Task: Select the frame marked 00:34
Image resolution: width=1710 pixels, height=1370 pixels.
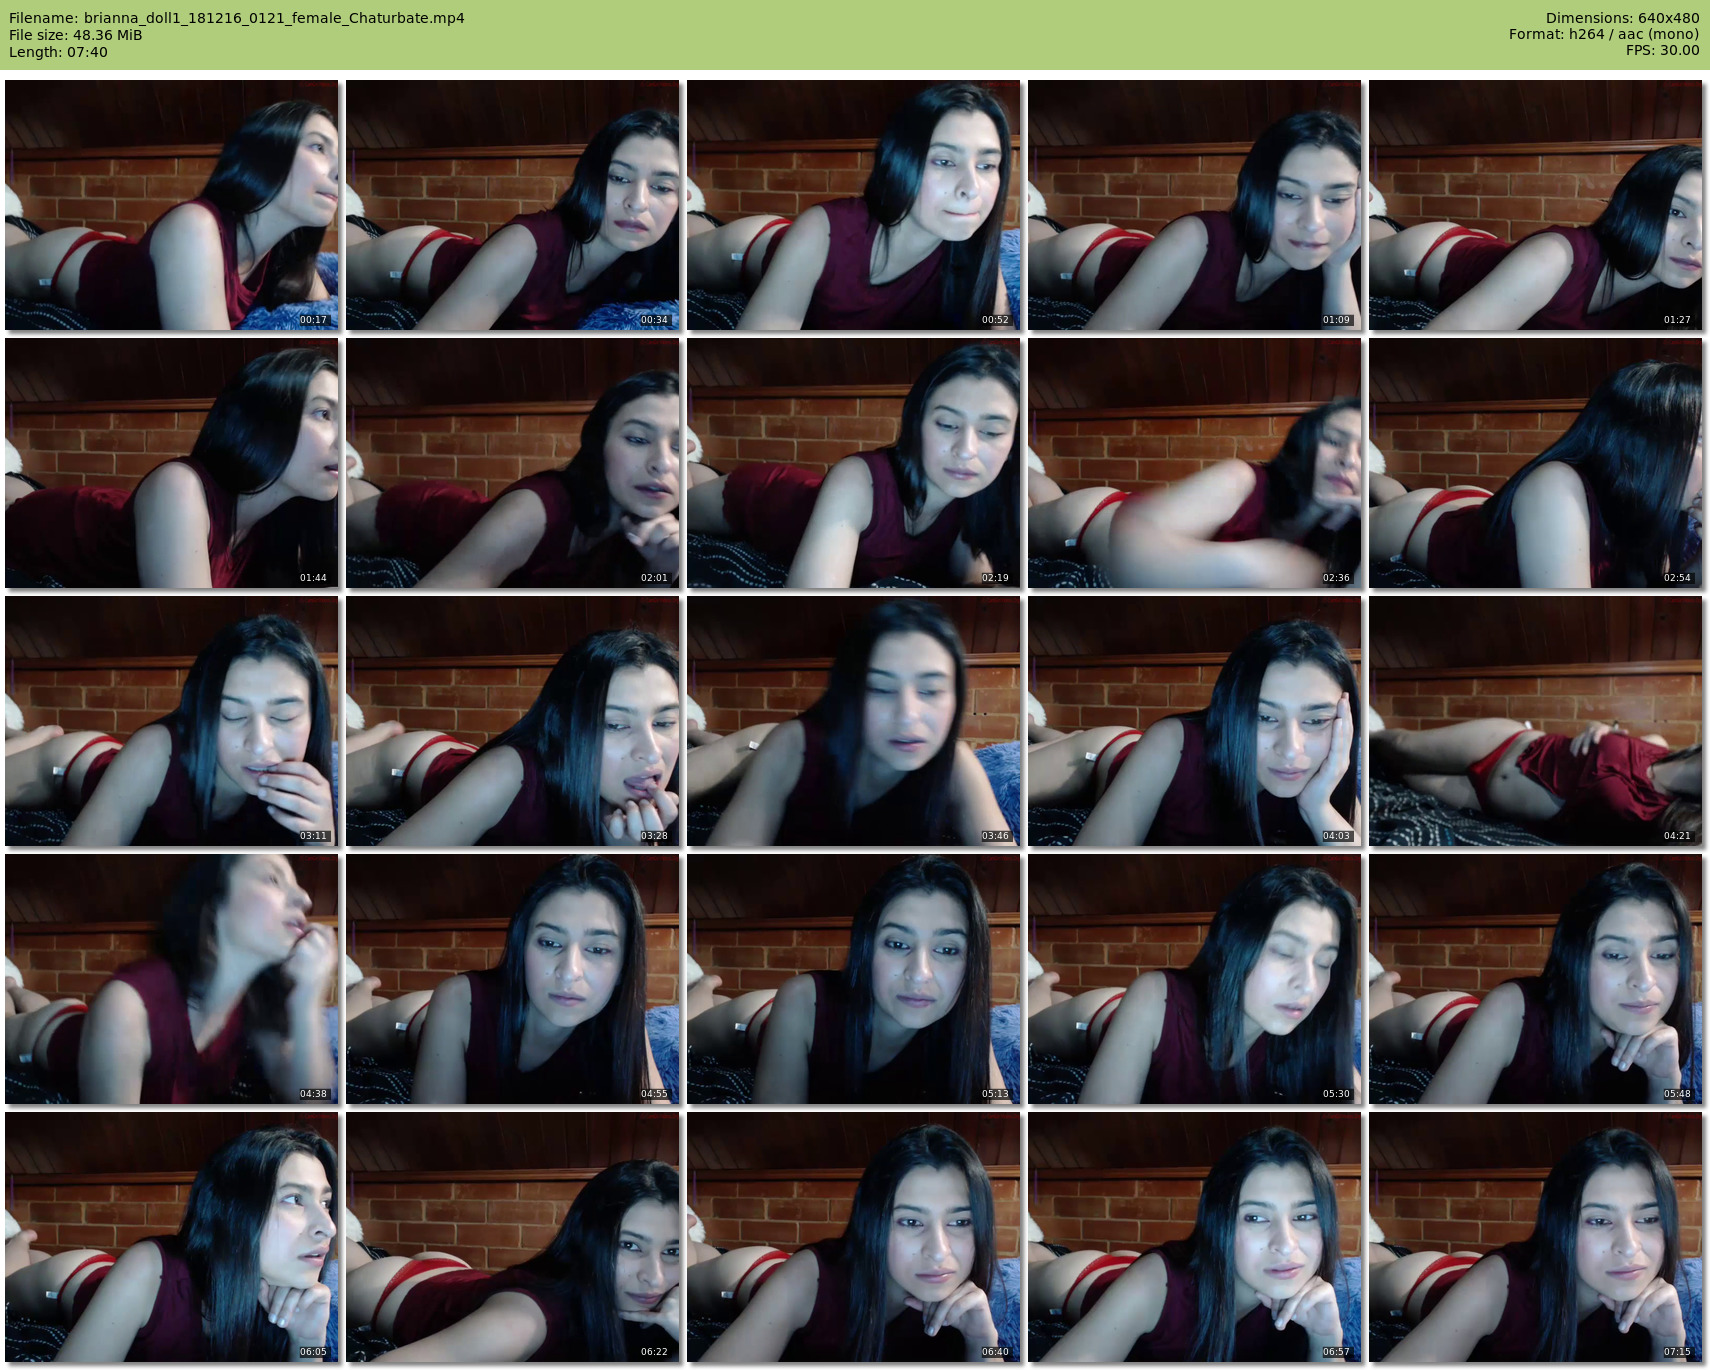Action: click(512, 205)
